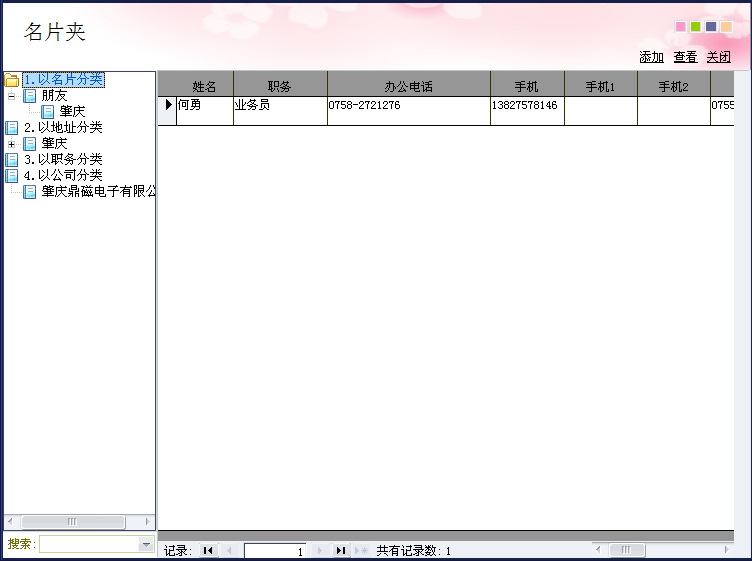Choose the green theme color swatch
The height and width of the screenshot is (561, 752).
pyautogui.click(x=695, y=27)
